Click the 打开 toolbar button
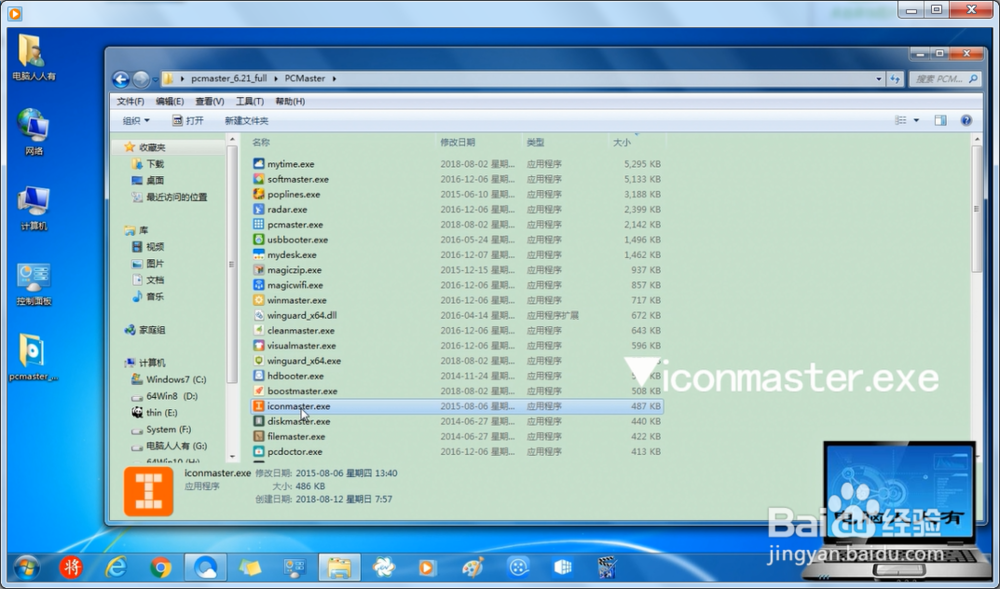 click(188, 120)
